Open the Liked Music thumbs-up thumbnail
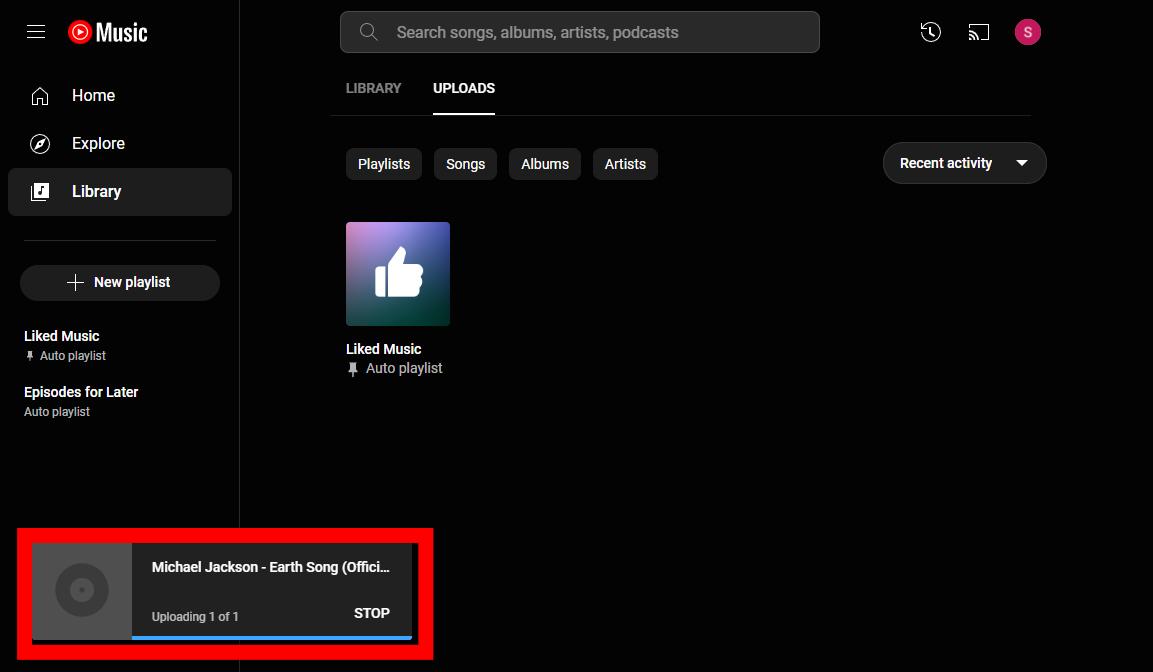This screenshot has width=1153, height=672. click(398, 274)
